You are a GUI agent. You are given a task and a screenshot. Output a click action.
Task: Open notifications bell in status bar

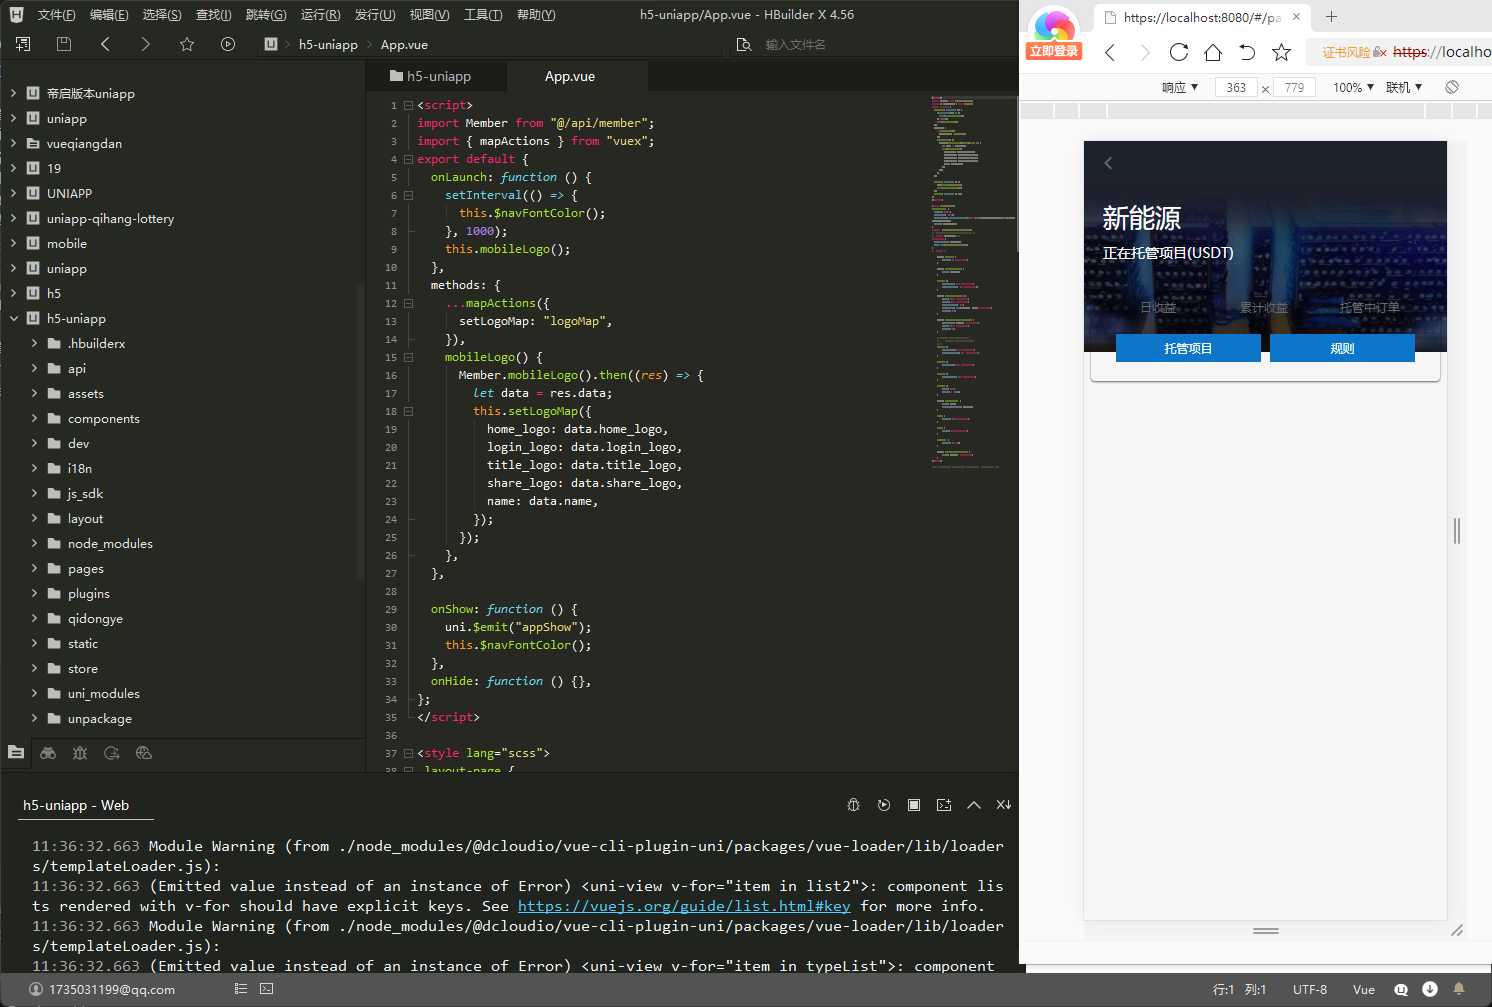tap(1459, 989)
